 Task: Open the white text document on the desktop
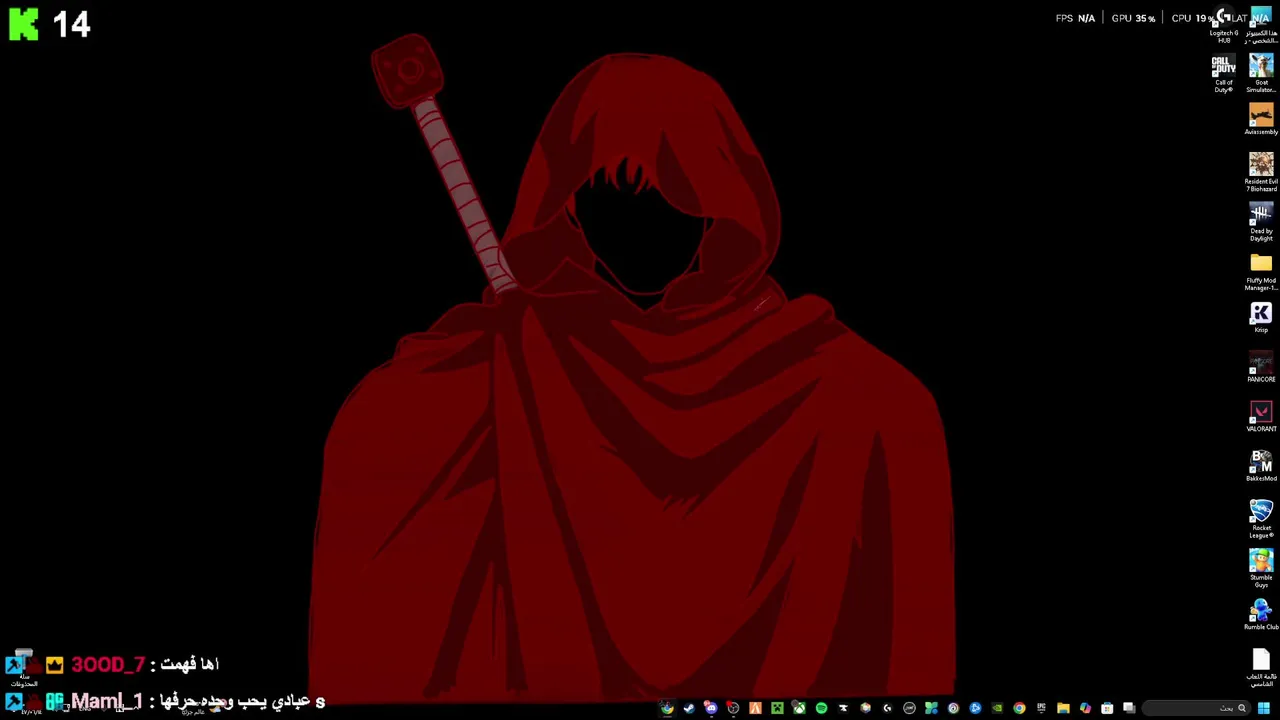click(1261, 667)
